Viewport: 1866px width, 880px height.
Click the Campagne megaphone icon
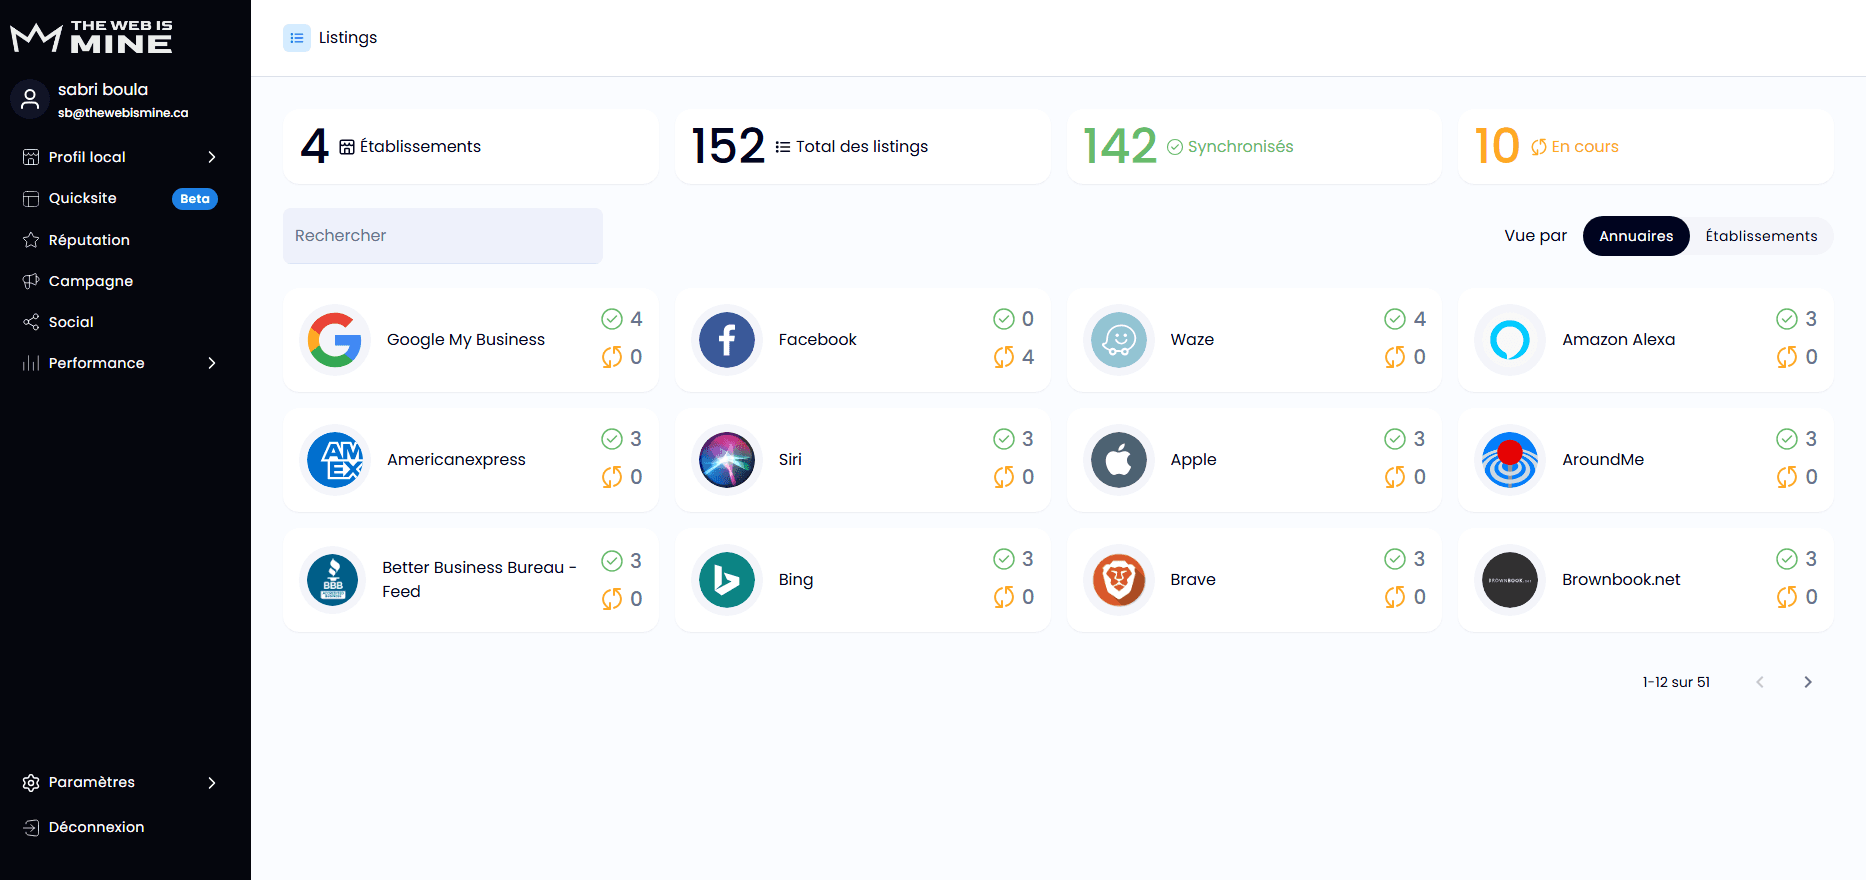[x=31, y=281]
